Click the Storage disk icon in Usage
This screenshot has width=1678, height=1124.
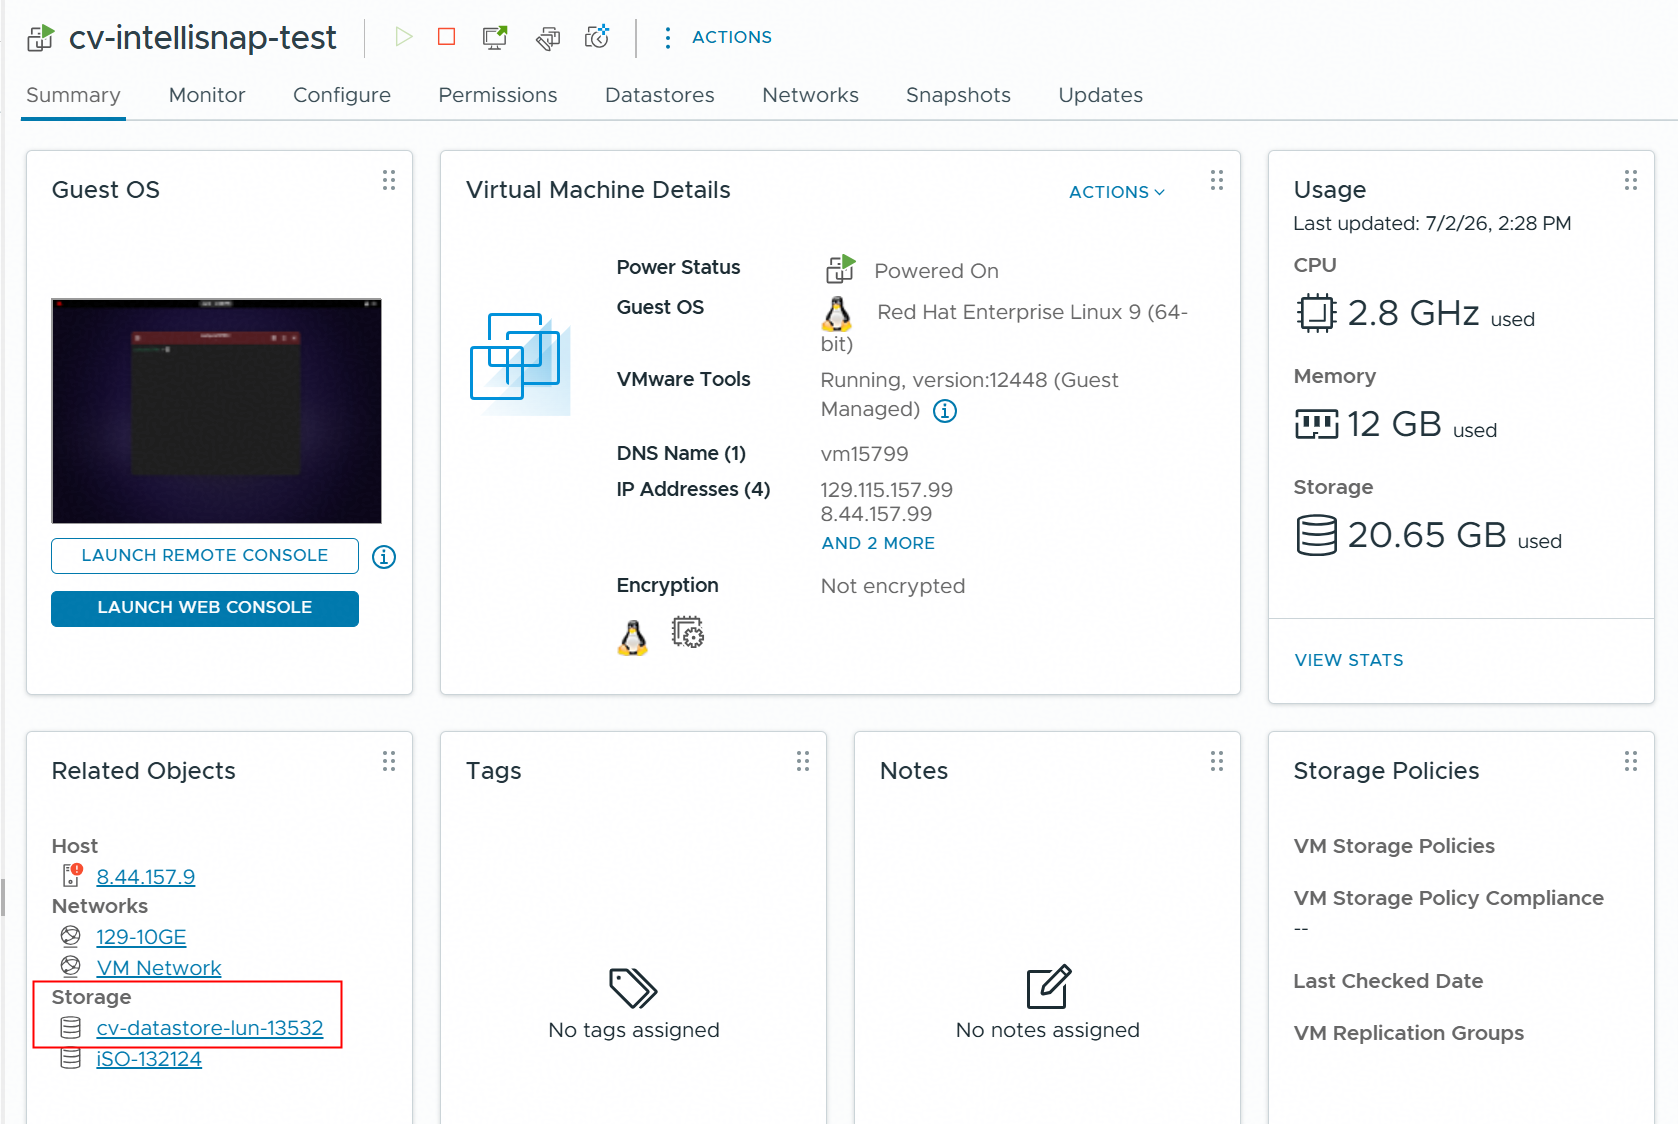coord(1316,535)
